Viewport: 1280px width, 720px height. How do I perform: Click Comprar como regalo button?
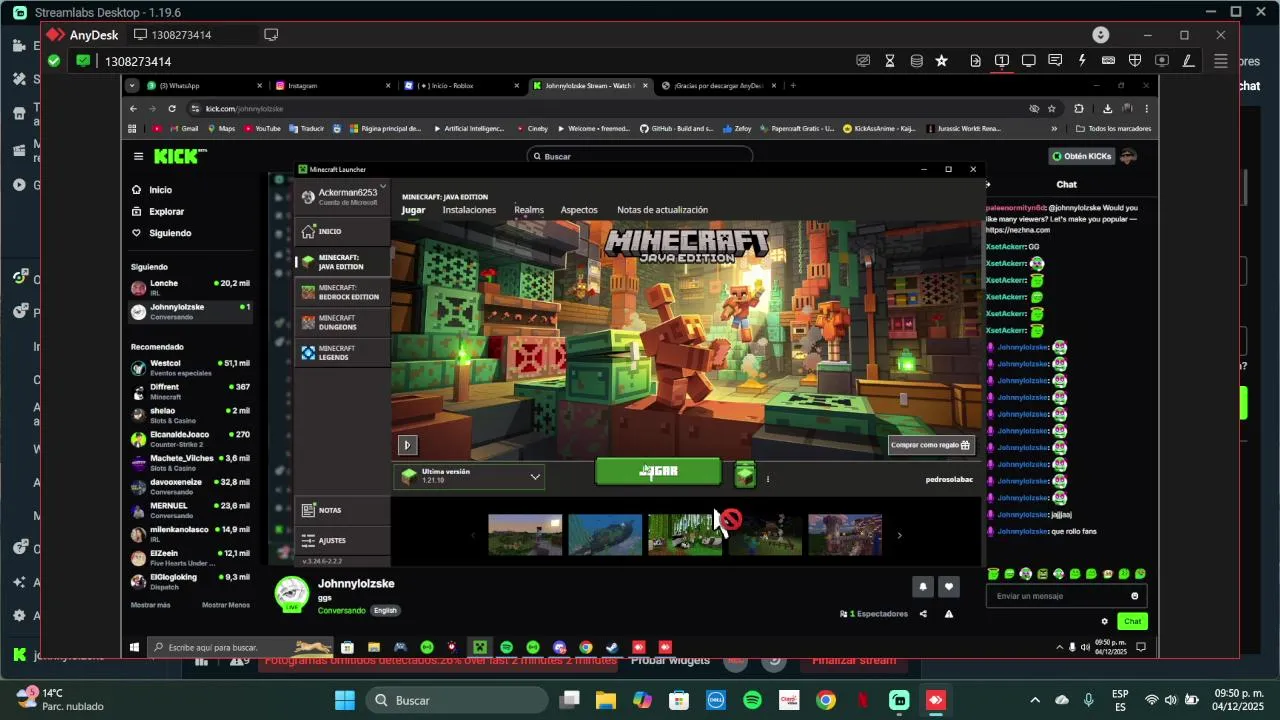[x=931, y=445]
